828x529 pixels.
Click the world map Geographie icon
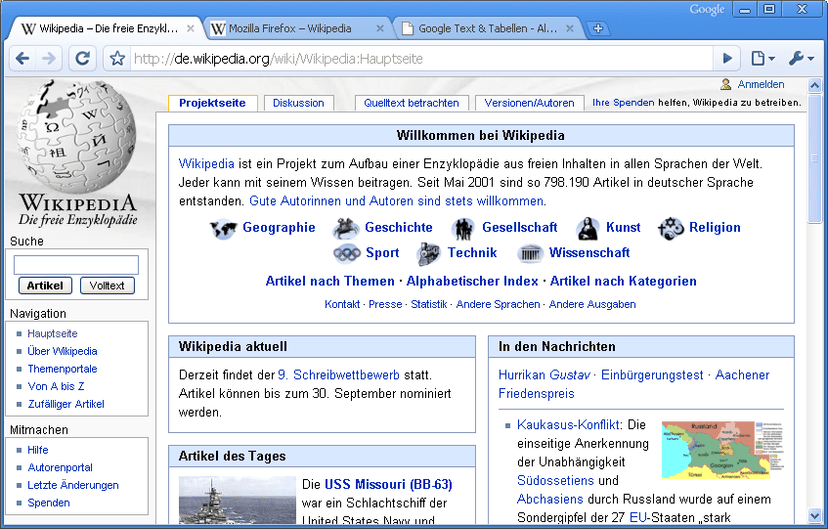tap(223, 229)
